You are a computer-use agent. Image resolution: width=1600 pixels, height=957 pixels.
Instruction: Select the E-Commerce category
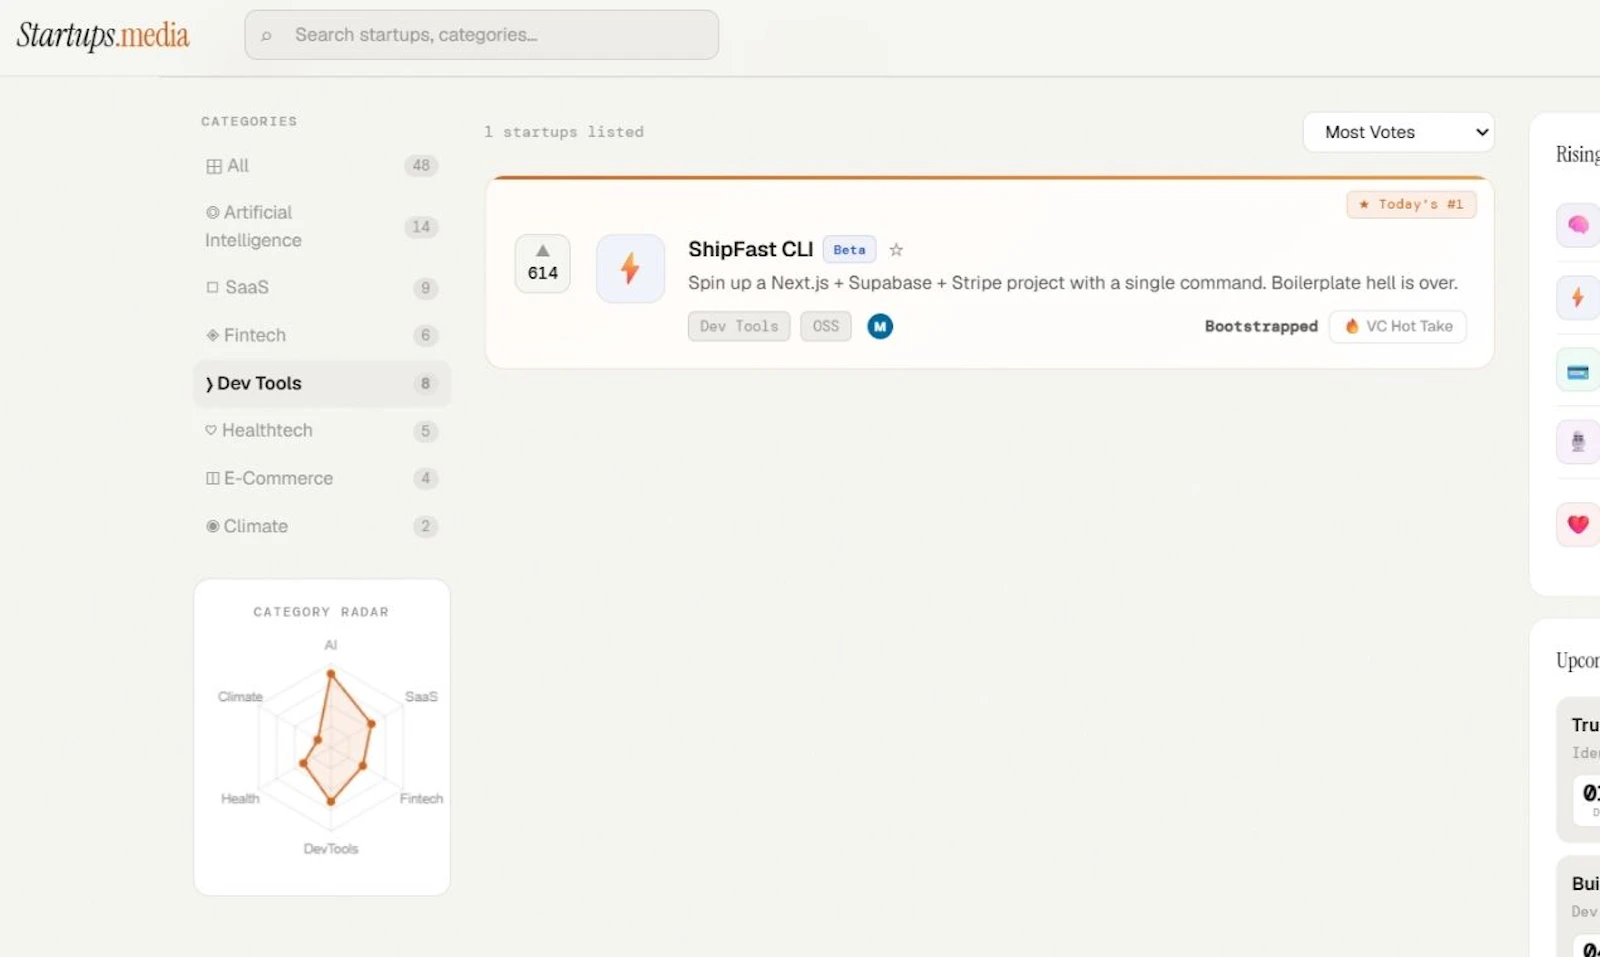point(321,478)
